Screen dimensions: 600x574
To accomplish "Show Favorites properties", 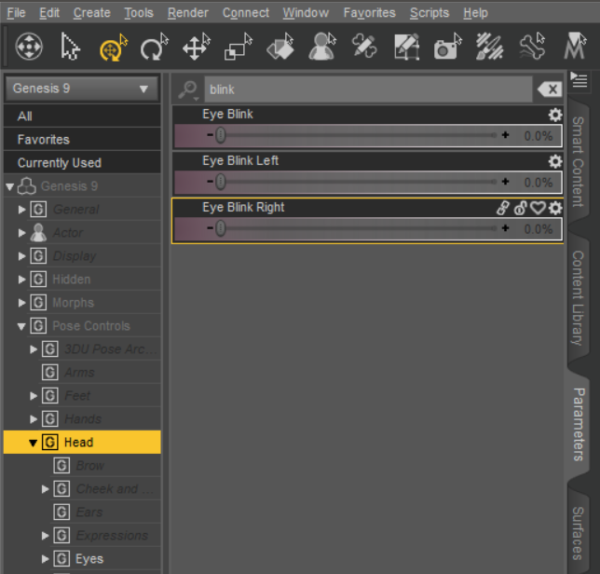I will tap(82, 139).
